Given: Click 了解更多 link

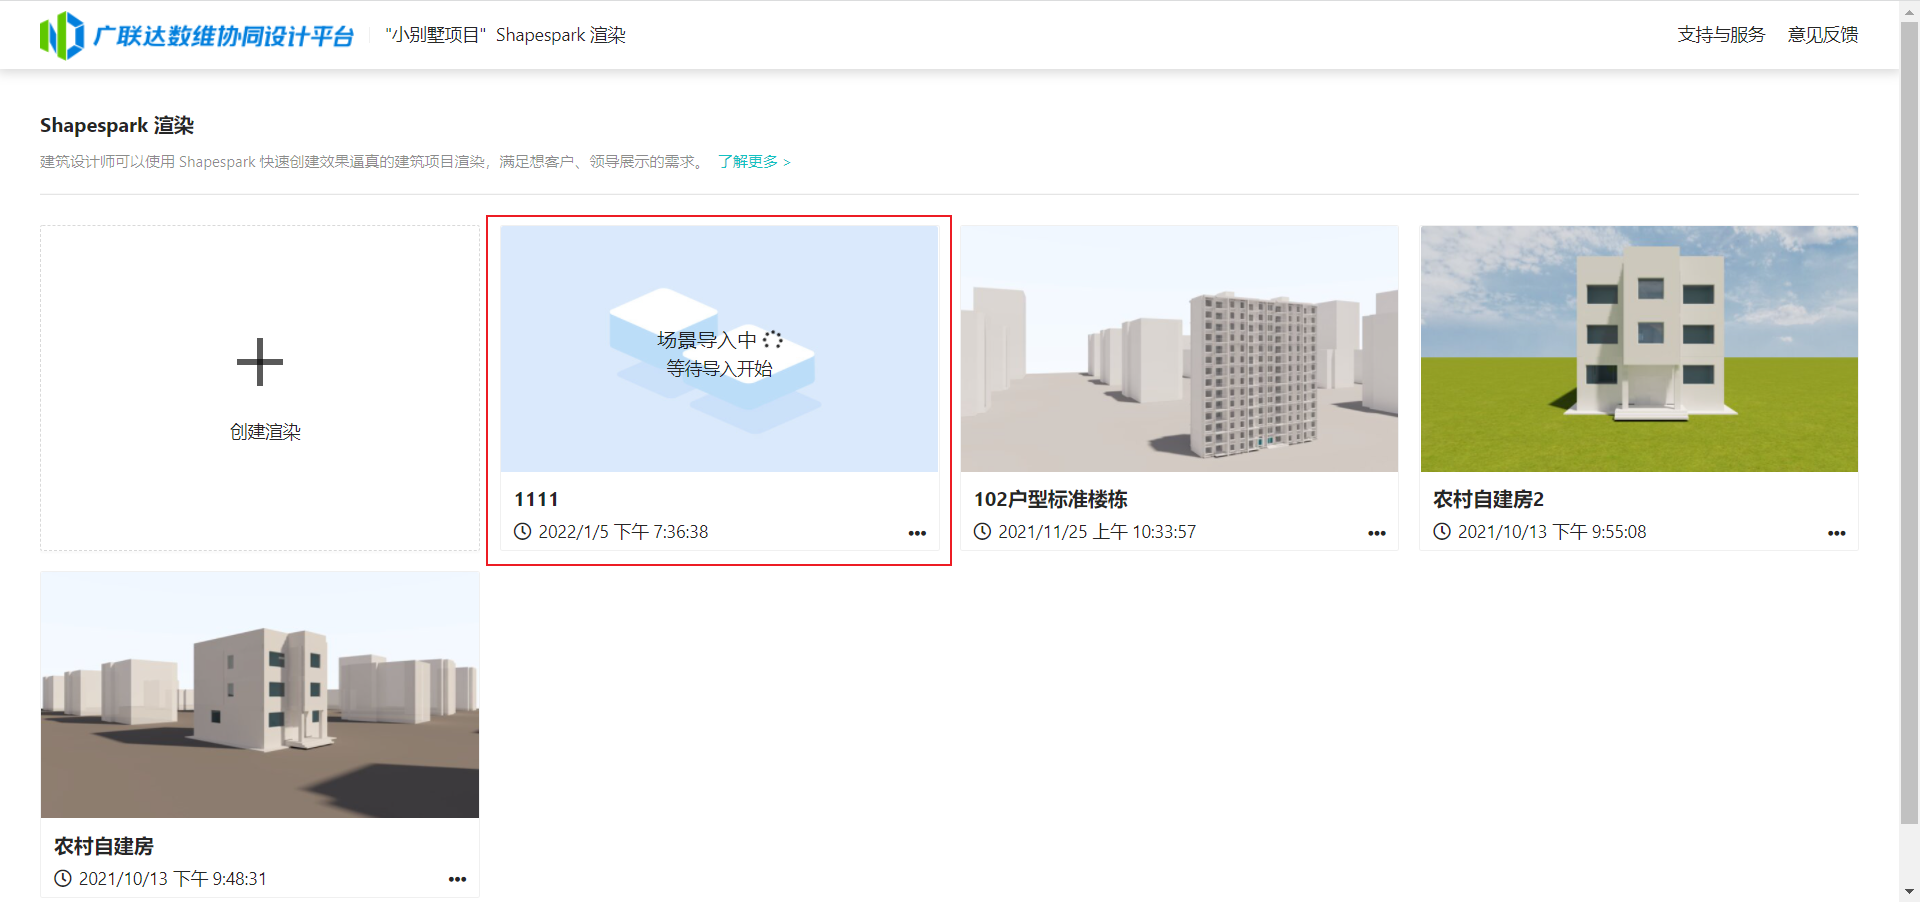Looking at the screenshot, I should [x=754, y=162].
